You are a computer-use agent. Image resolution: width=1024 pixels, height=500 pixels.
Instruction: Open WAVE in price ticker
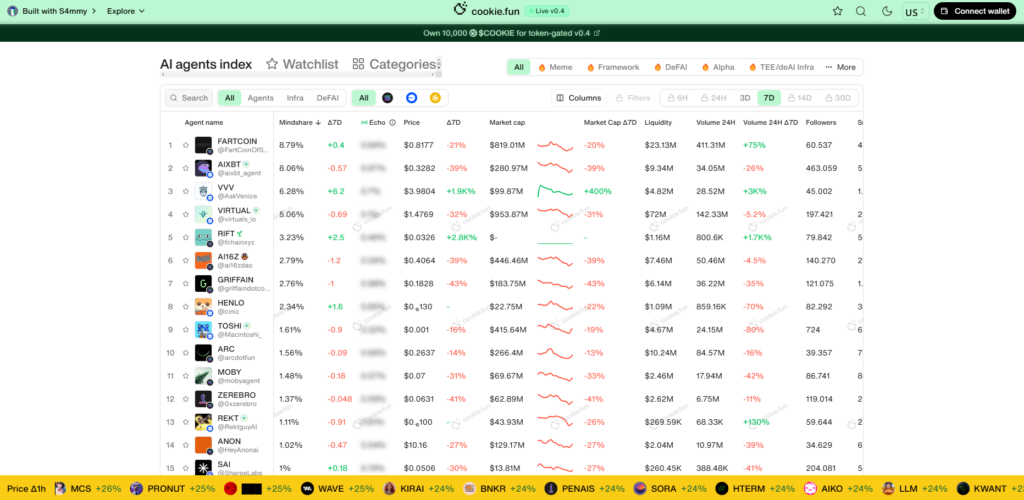click(x=338, y=488)
